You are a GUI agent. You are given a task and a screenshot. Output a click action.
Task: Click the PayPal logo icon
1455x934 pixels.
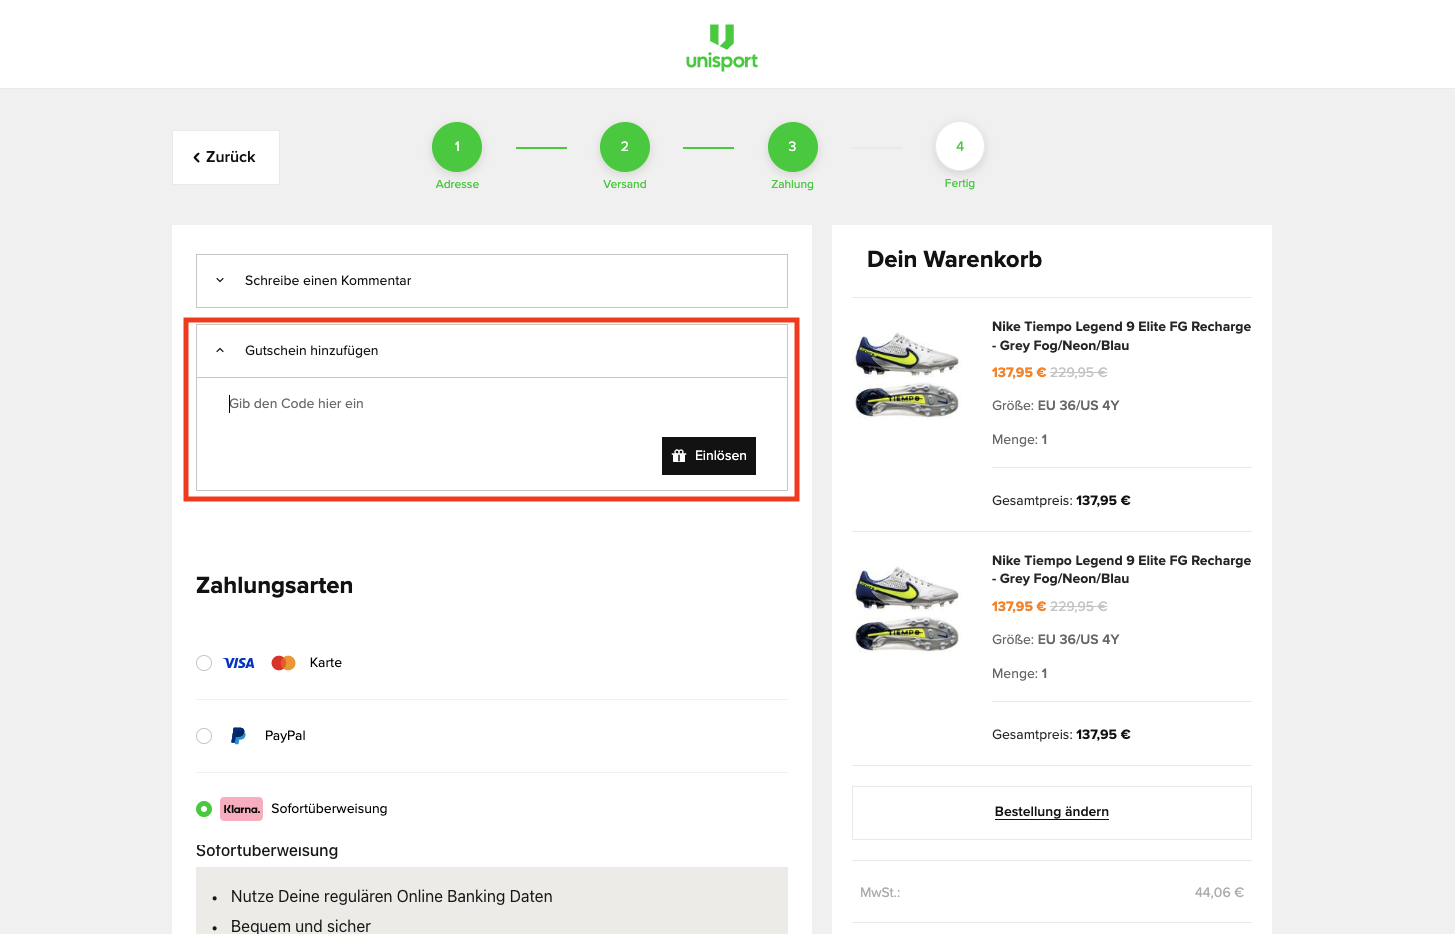[238, 736]
